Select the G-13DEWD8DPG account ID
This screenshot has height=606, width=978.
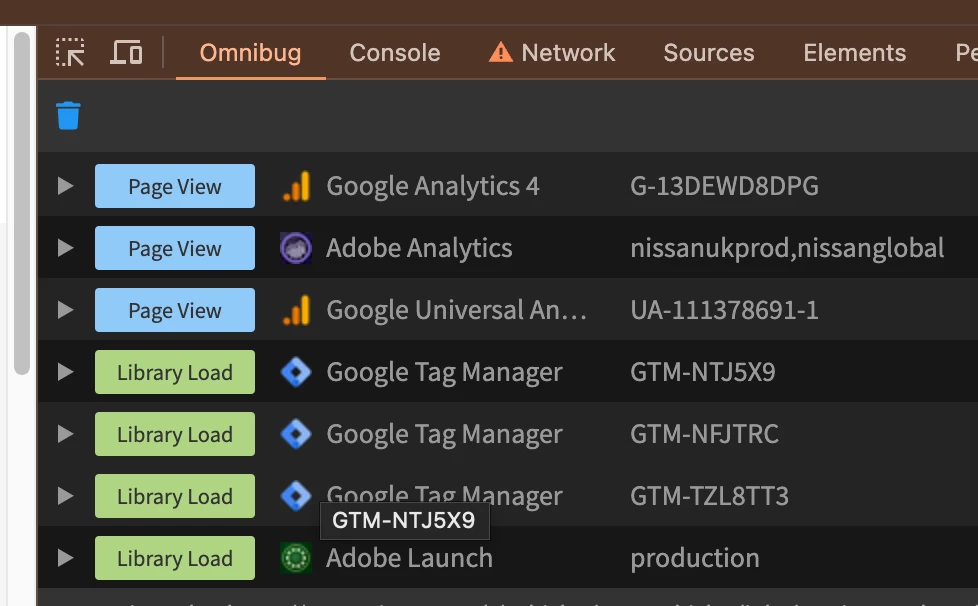(x=724, y=186)
